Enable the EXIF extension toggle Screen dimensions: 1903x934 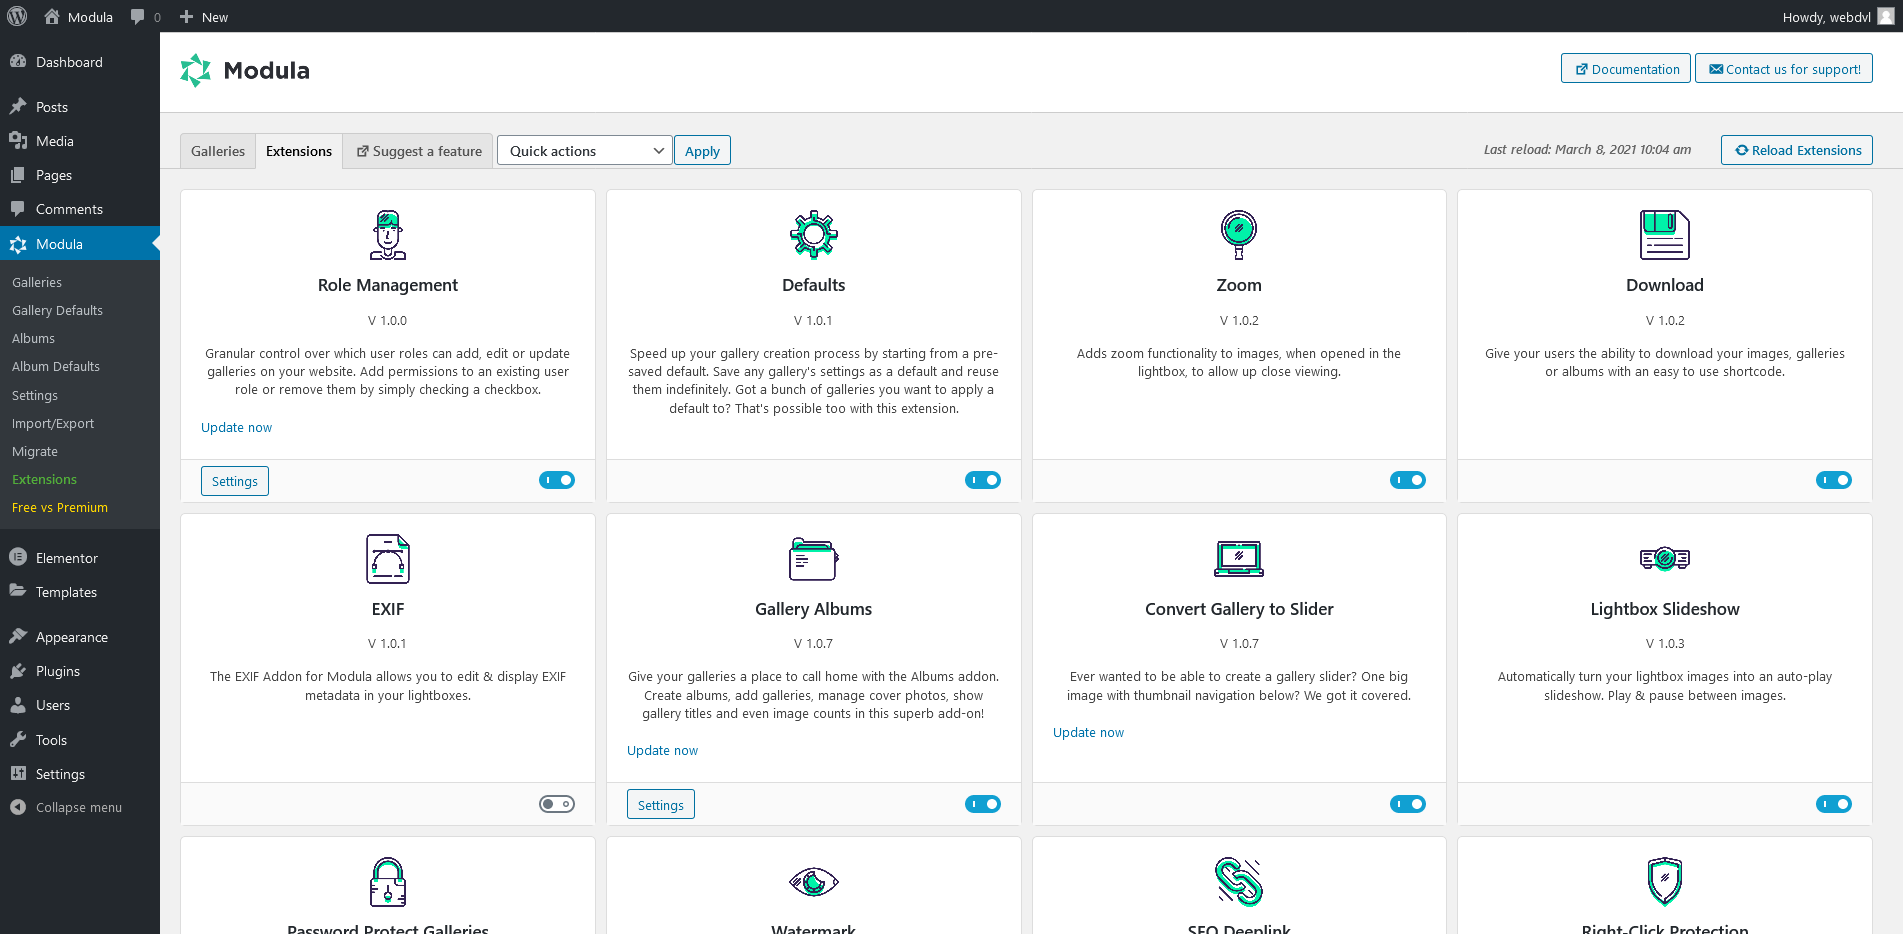pos(556,803)
